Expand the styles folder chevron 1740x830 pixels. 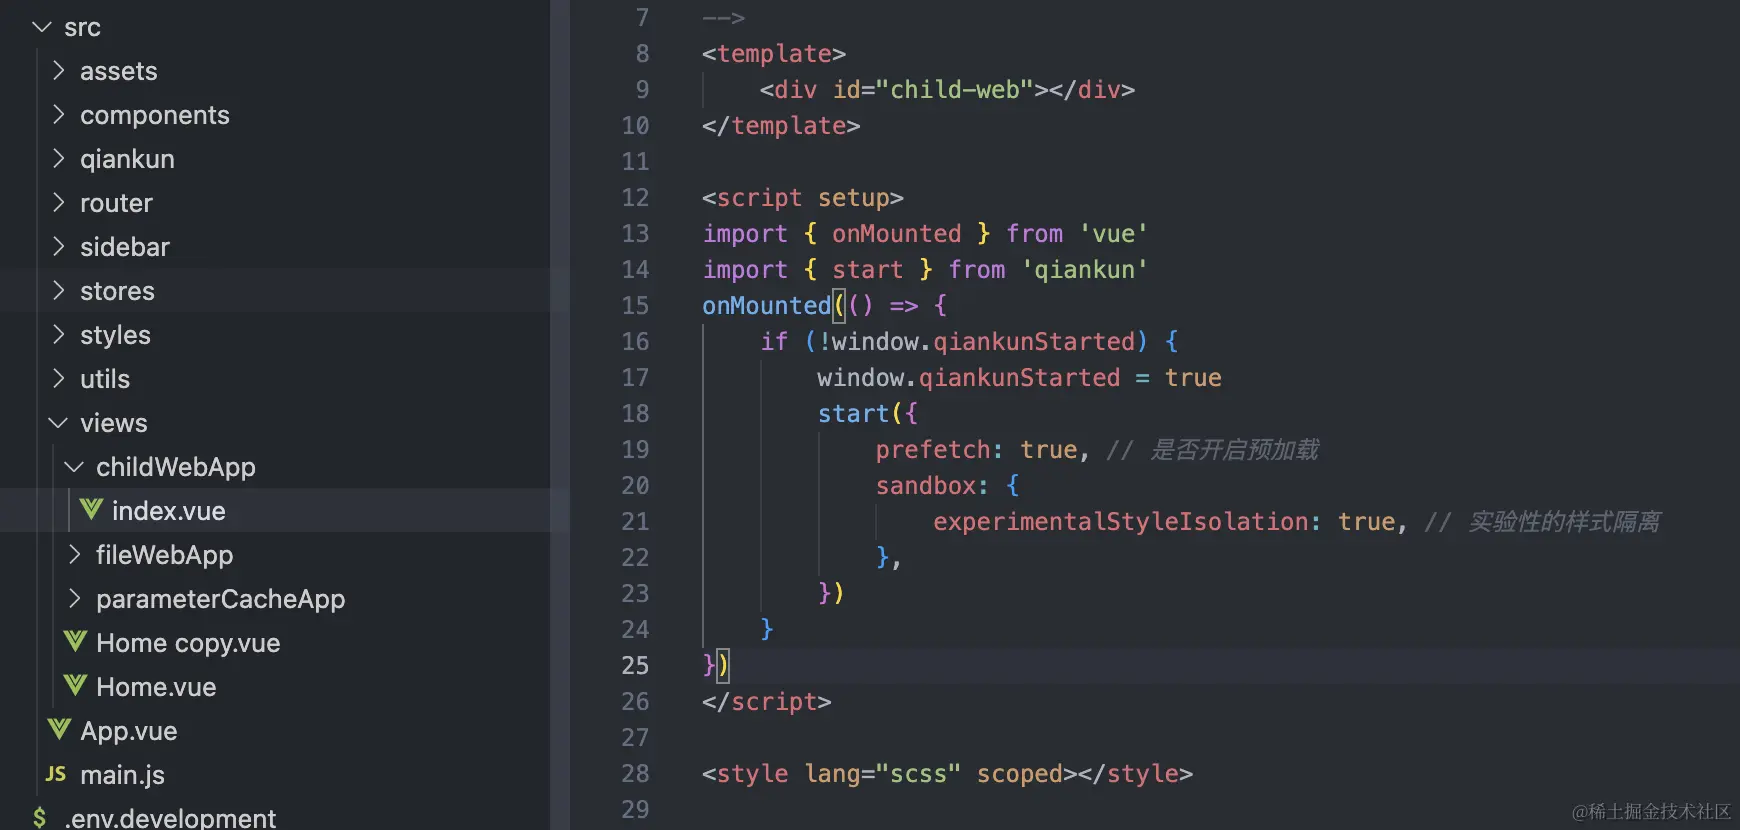[x=58, y=335]
